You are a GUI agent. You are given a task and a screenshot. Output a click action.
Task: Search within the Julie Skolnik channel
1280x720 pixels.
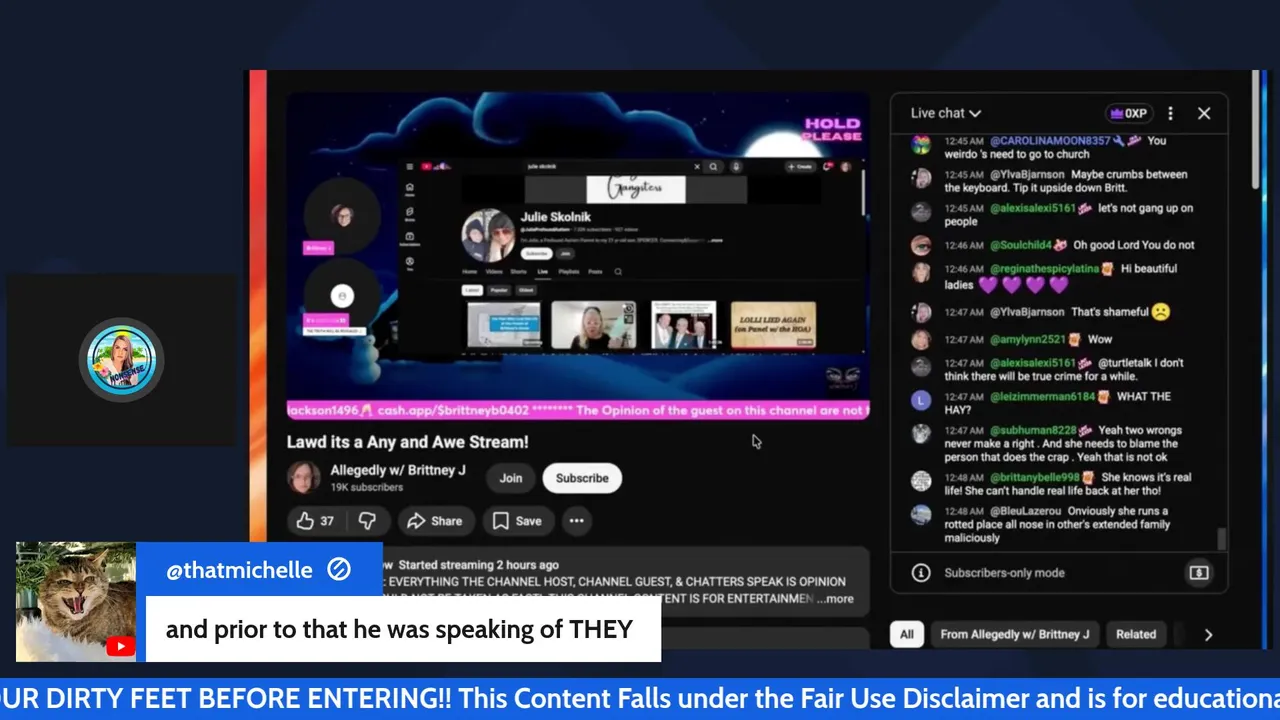click(618, 272)
